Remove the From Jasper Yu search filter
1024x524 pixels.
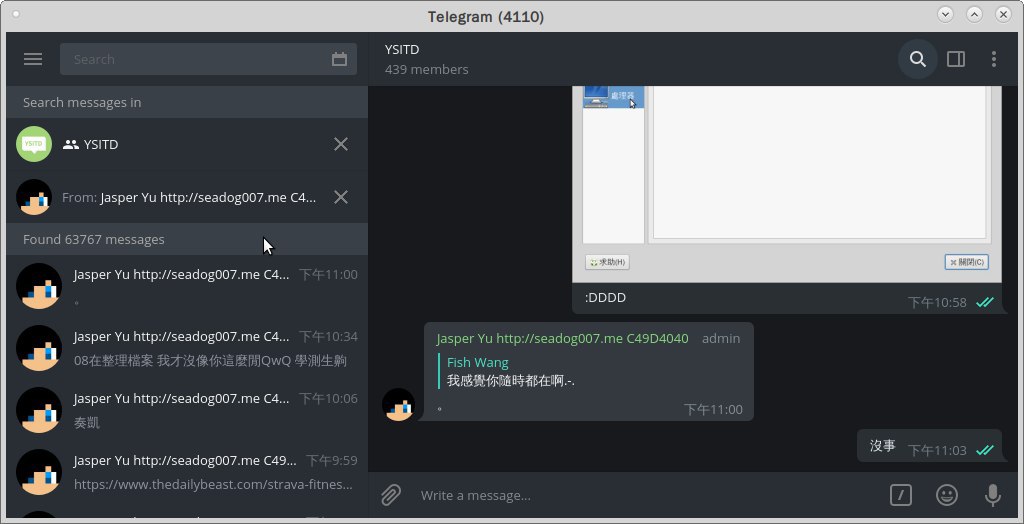[x=341, y=197]
